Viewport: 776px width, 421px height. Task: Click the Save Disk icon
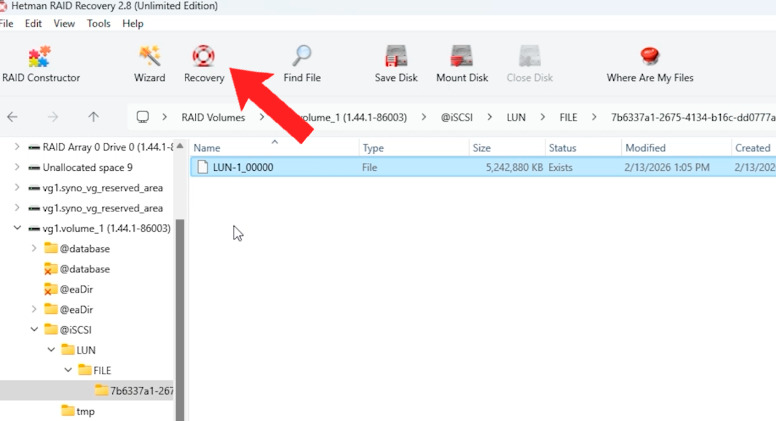[x=396, y=56]
